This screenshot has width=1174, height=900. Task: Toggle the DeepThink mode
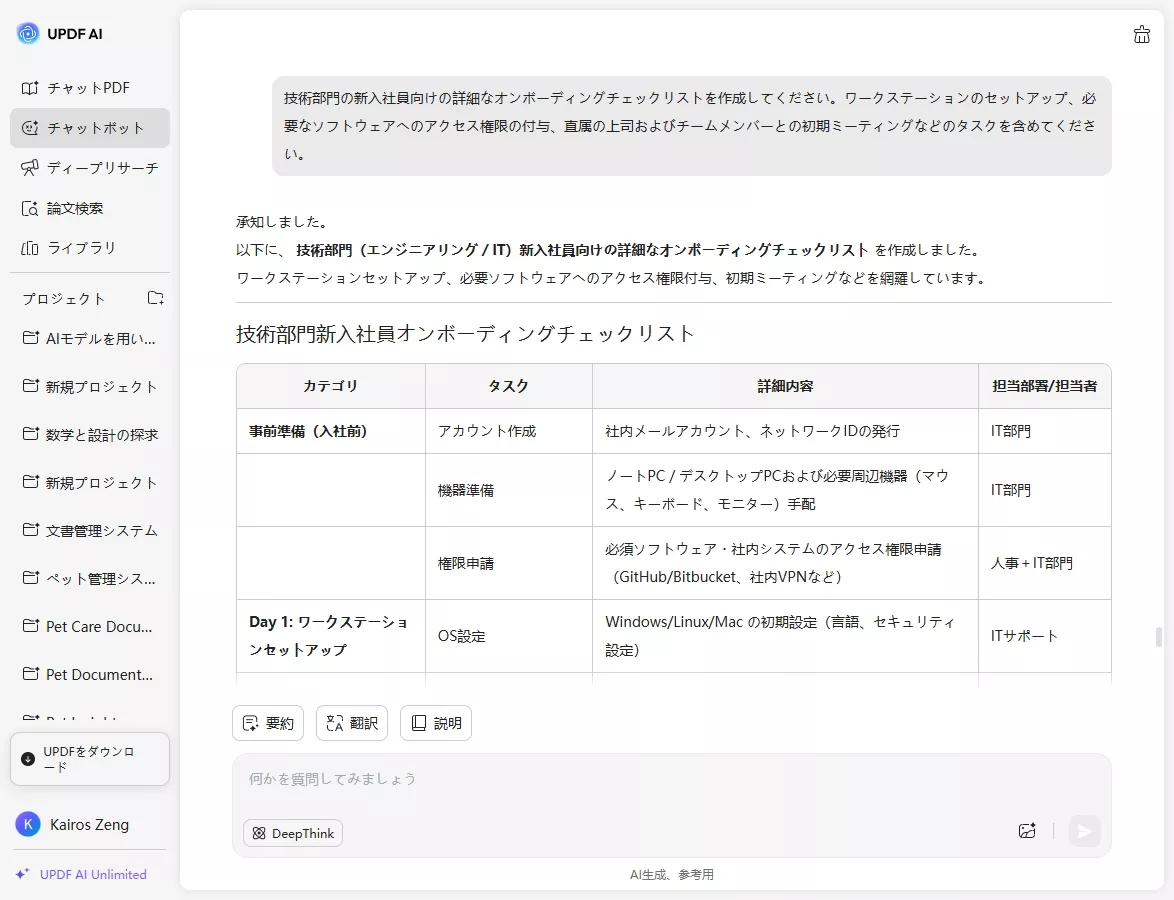pyautogui.click(x=292, y=832)
